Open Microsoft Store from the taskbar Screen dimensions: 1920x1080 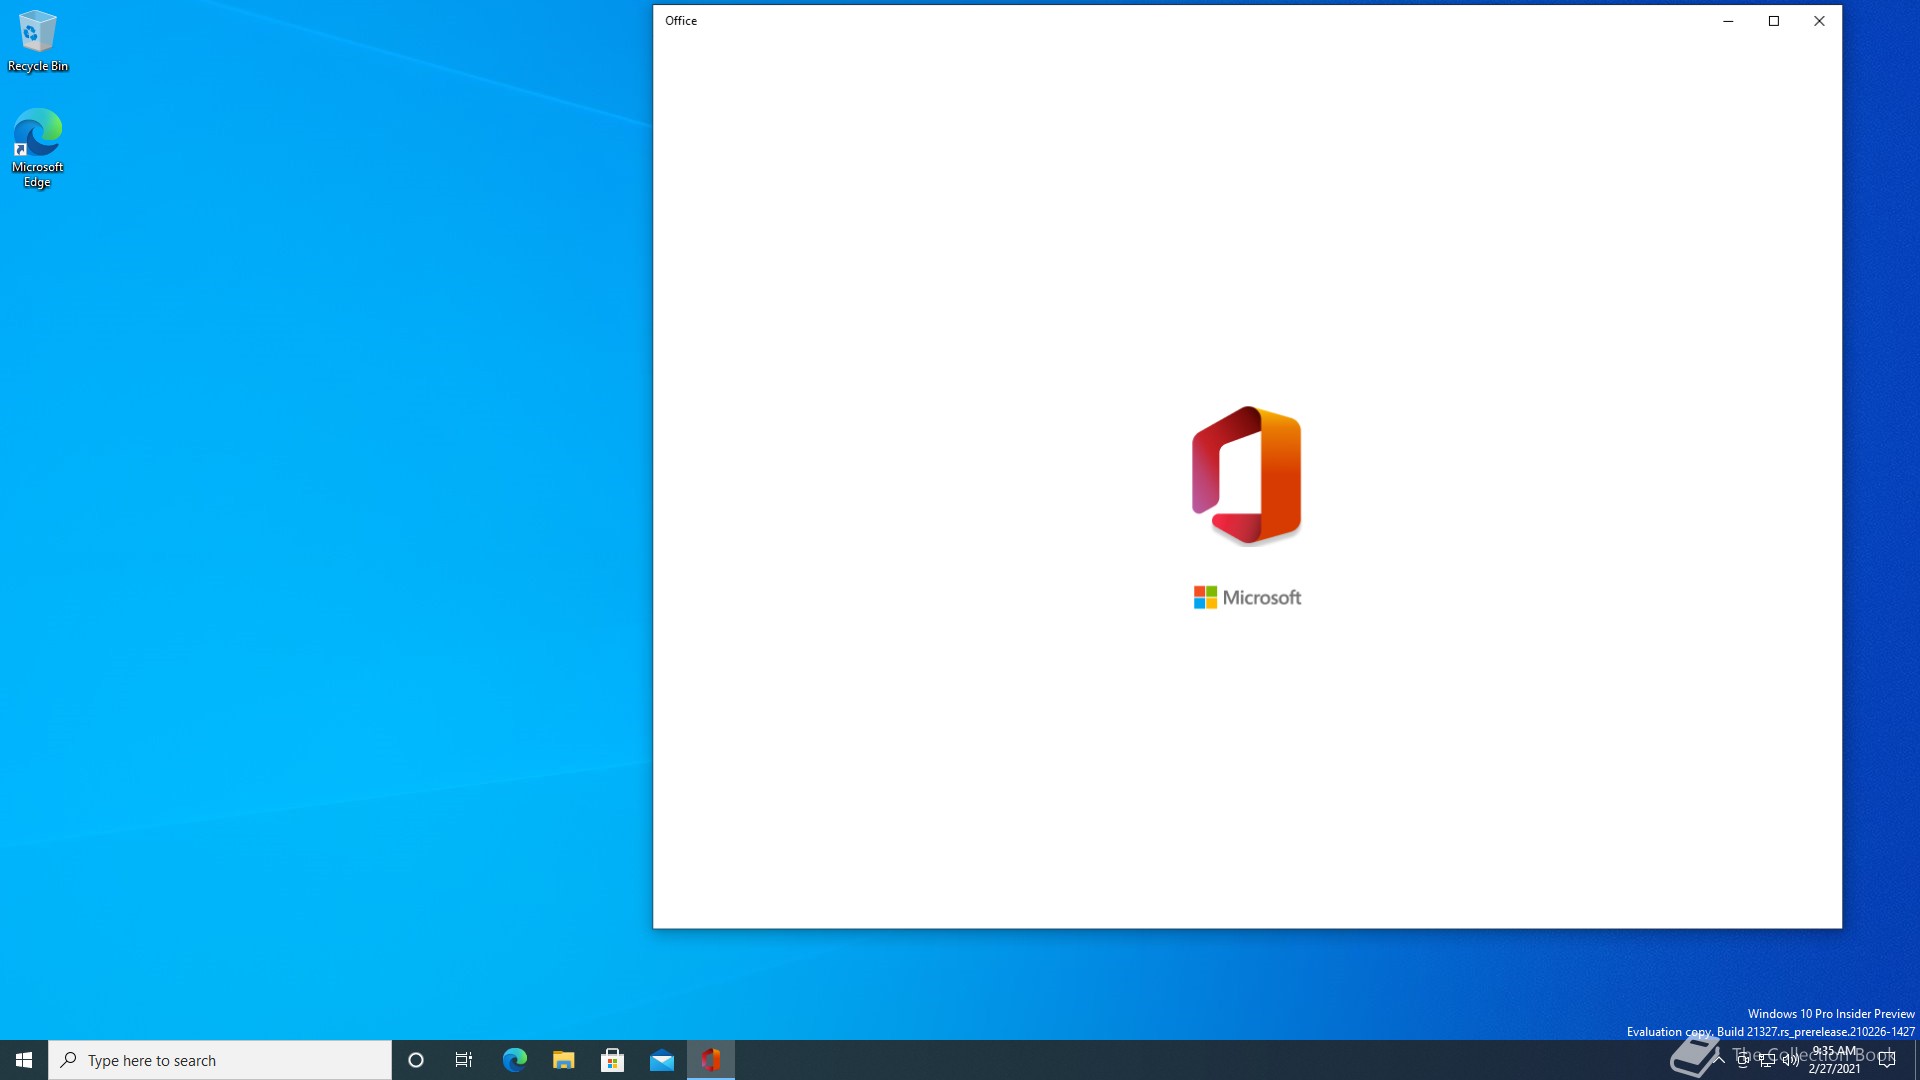pos(612,1060)
